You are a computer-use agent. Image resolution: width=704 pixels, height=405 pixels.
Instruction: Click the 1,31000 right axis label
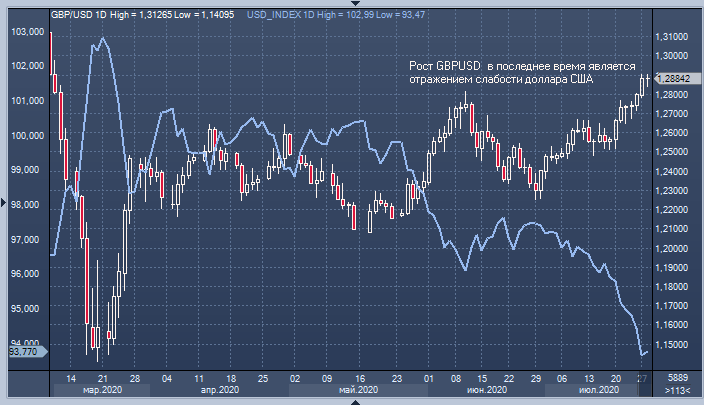(675, 37)
